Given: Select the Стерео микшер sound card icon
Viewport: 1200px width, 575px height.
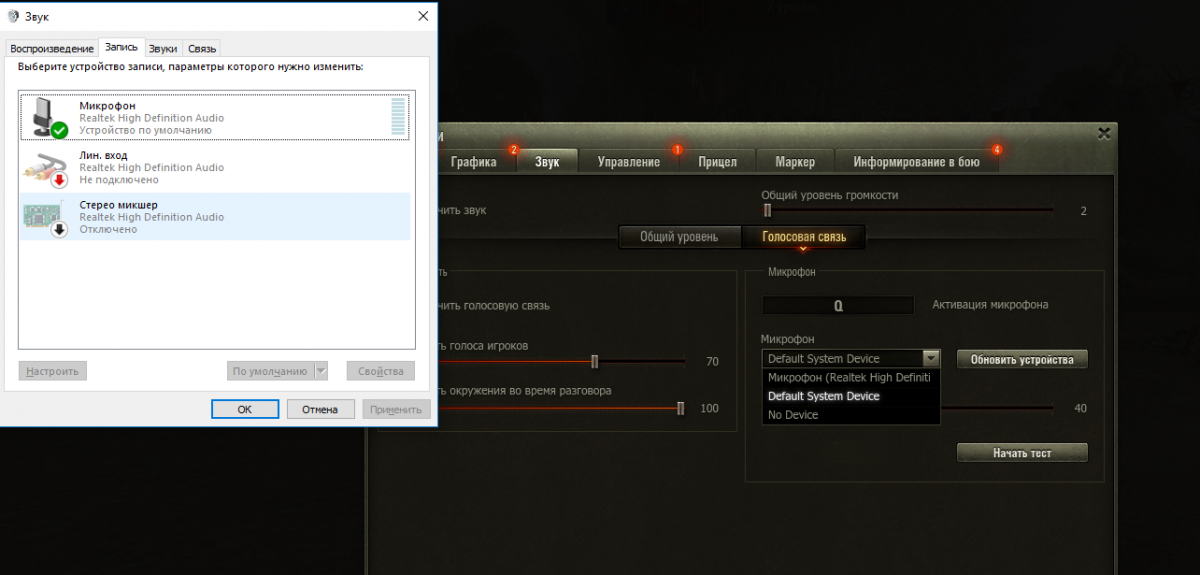Looking at the screenshot, I should 47,217.
